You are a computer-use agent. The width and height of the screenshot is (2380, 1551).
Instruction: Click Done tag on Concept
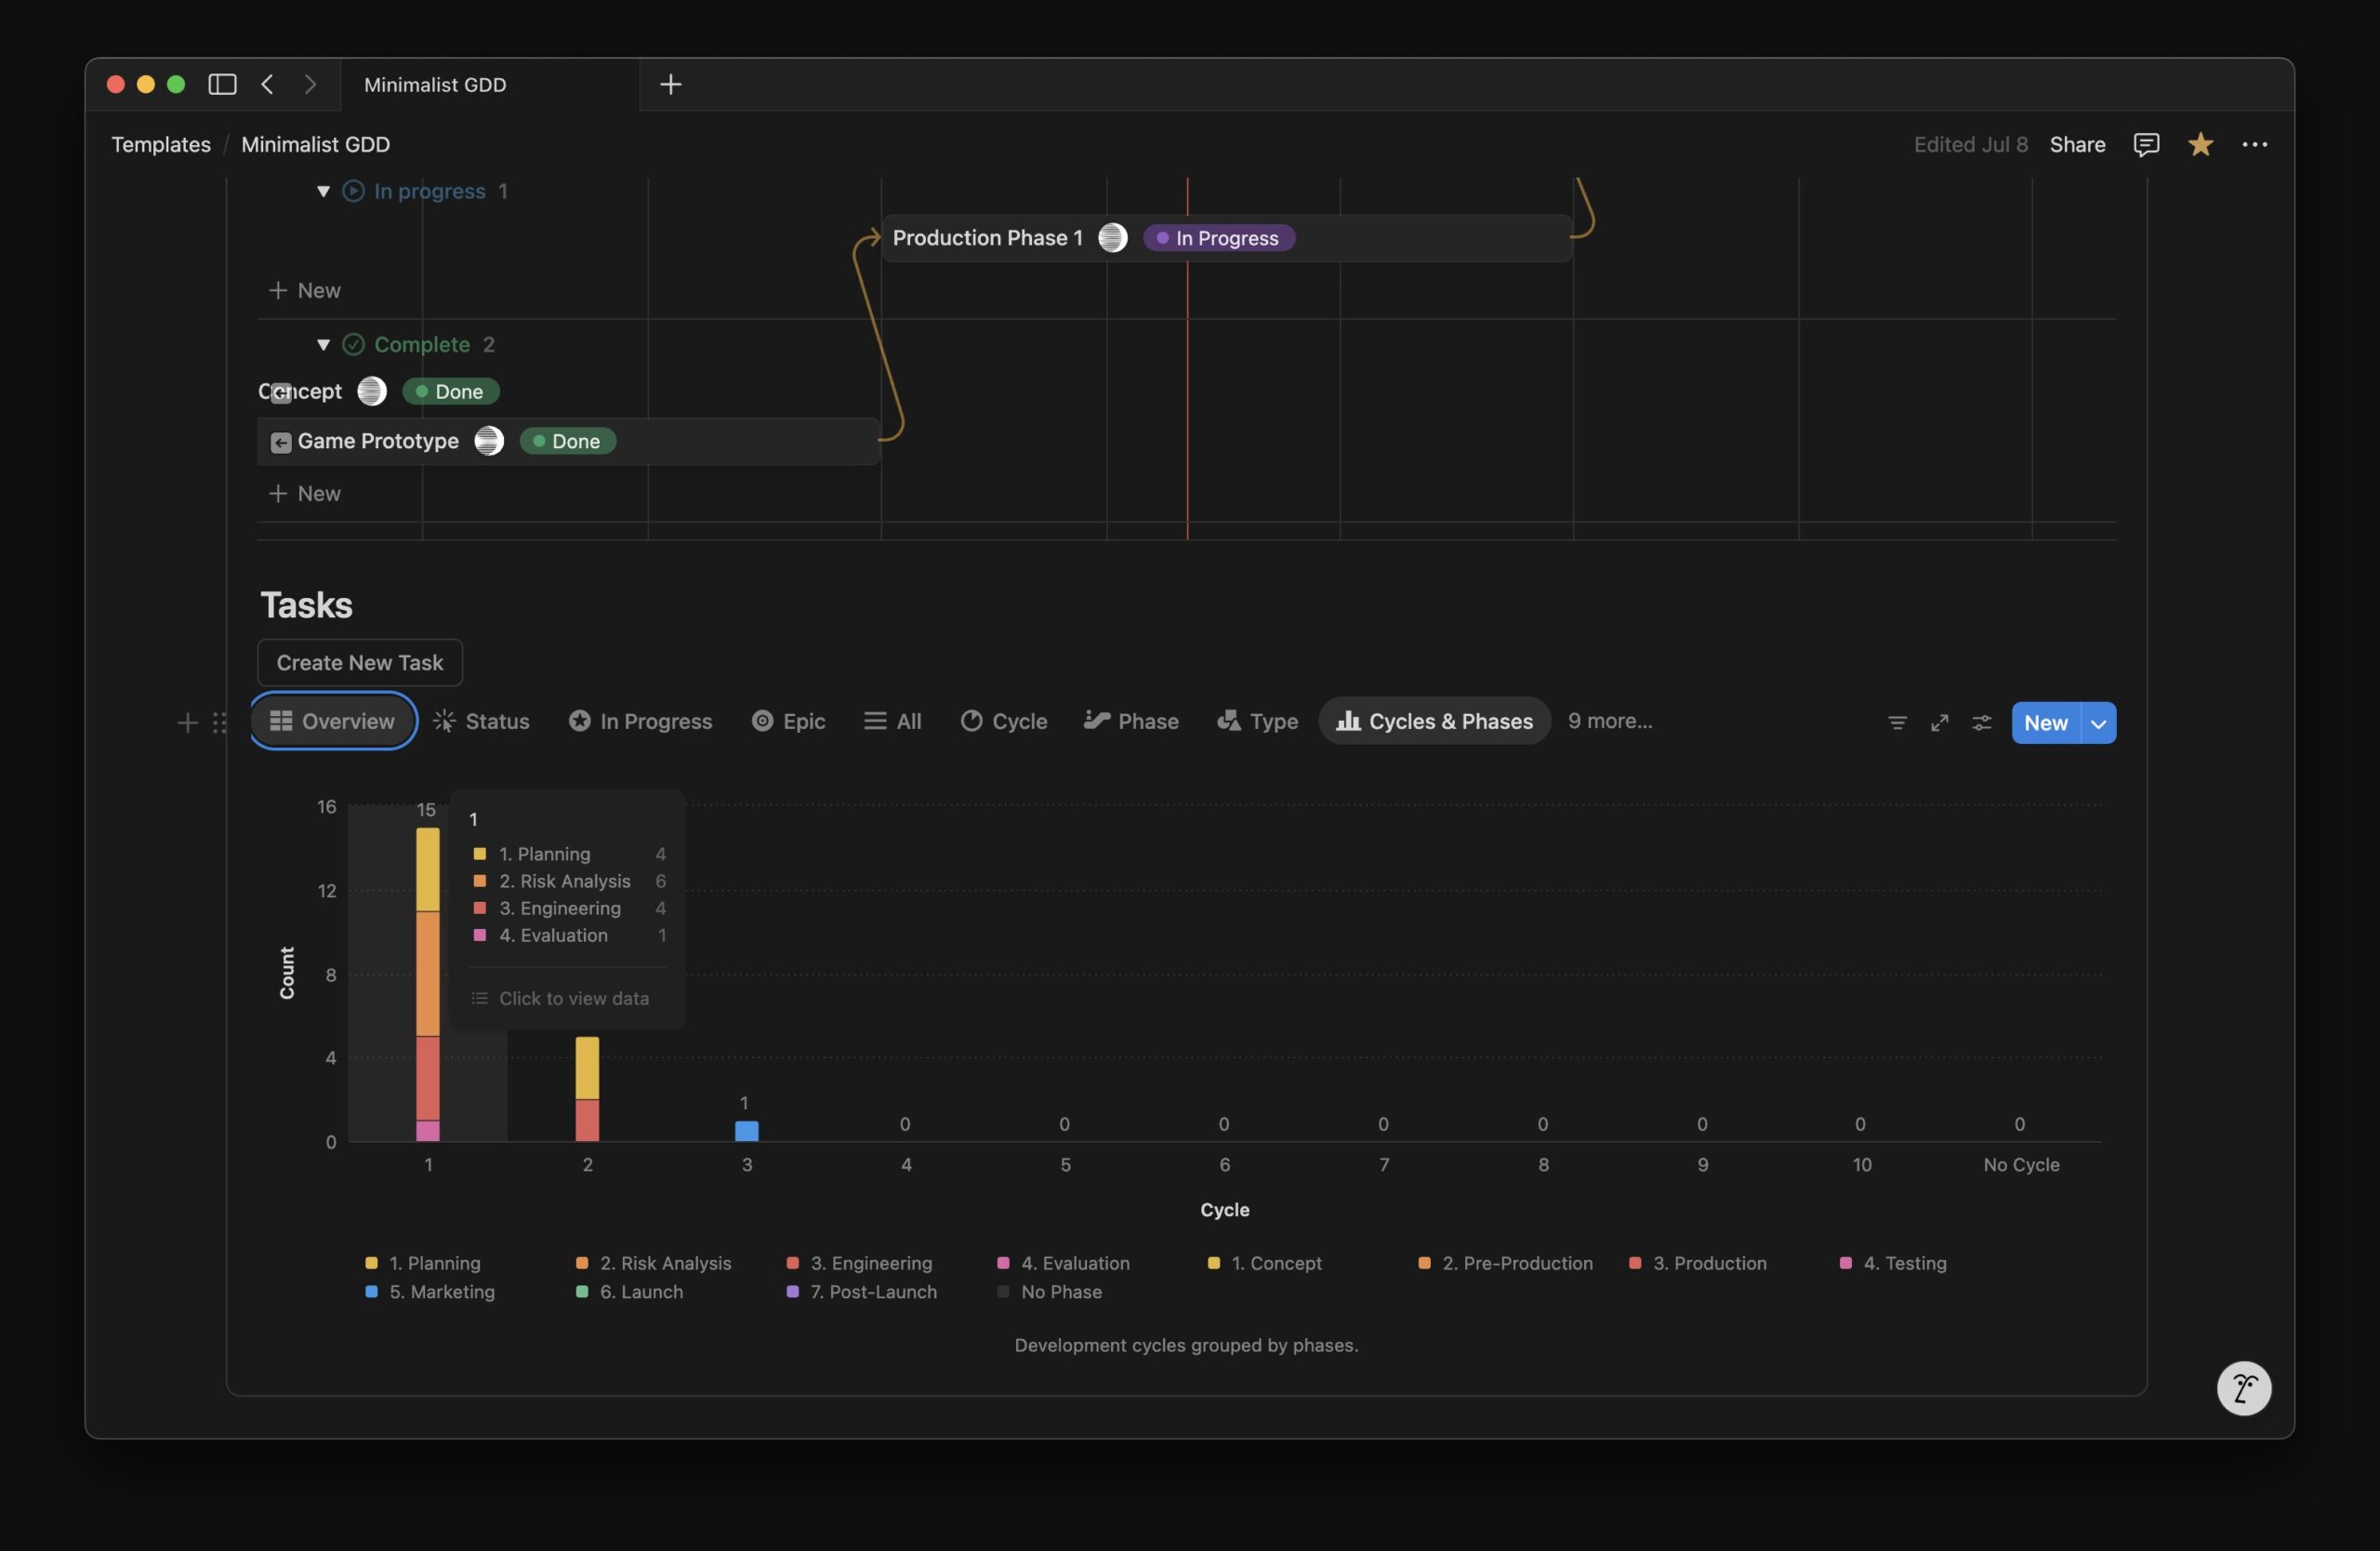point(450,391)
